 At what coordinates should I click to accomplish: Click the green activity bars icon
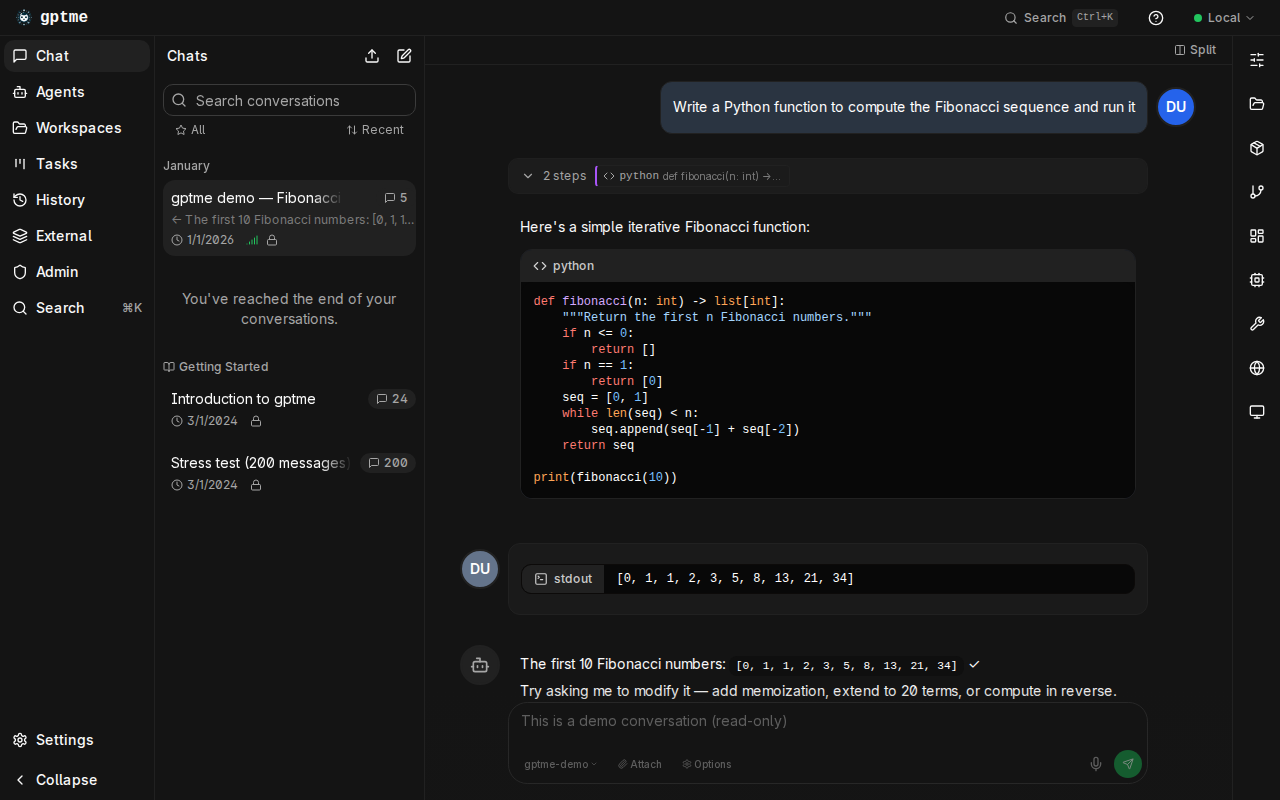click(253, 240)
